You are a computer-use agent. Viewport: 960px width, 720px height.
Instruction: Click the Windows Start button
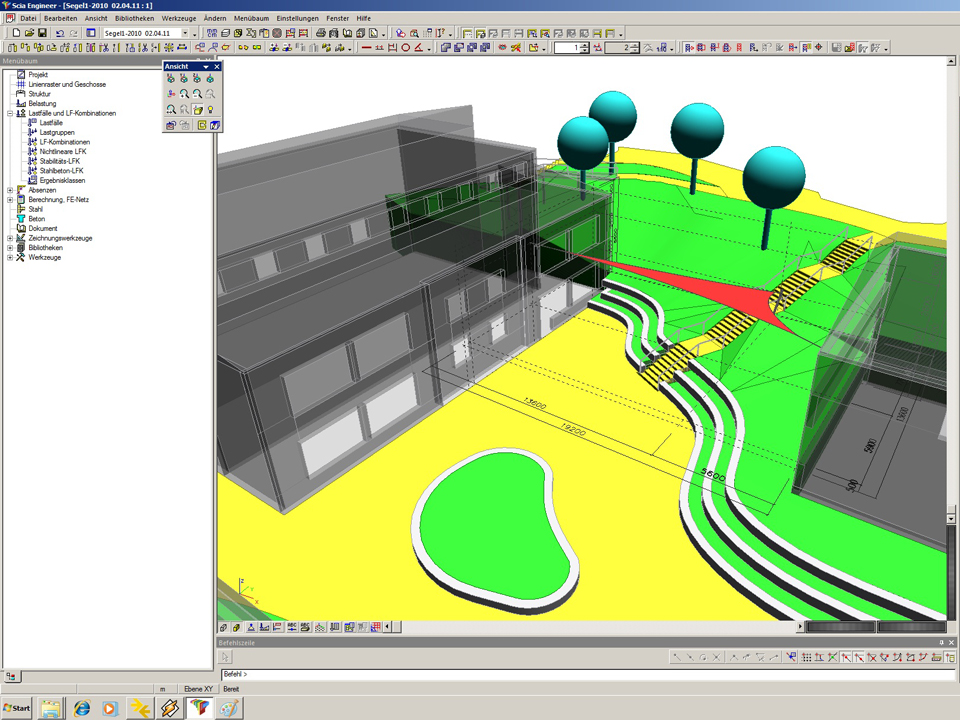(x=17, y=708)
